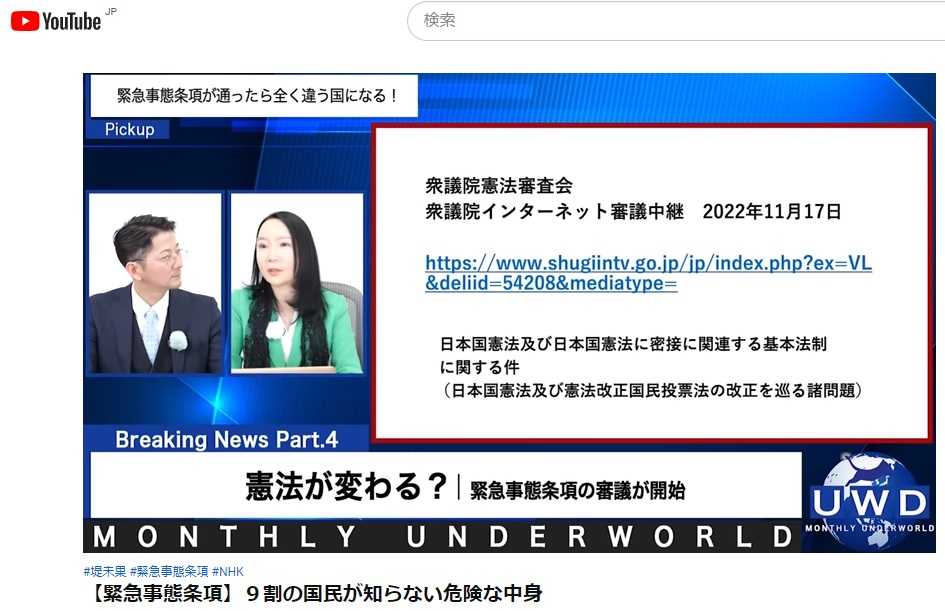The height and width of the screenshot is (611, 945).
Task: Click the red YouTube play logo icon
Action: click(25, 20)
